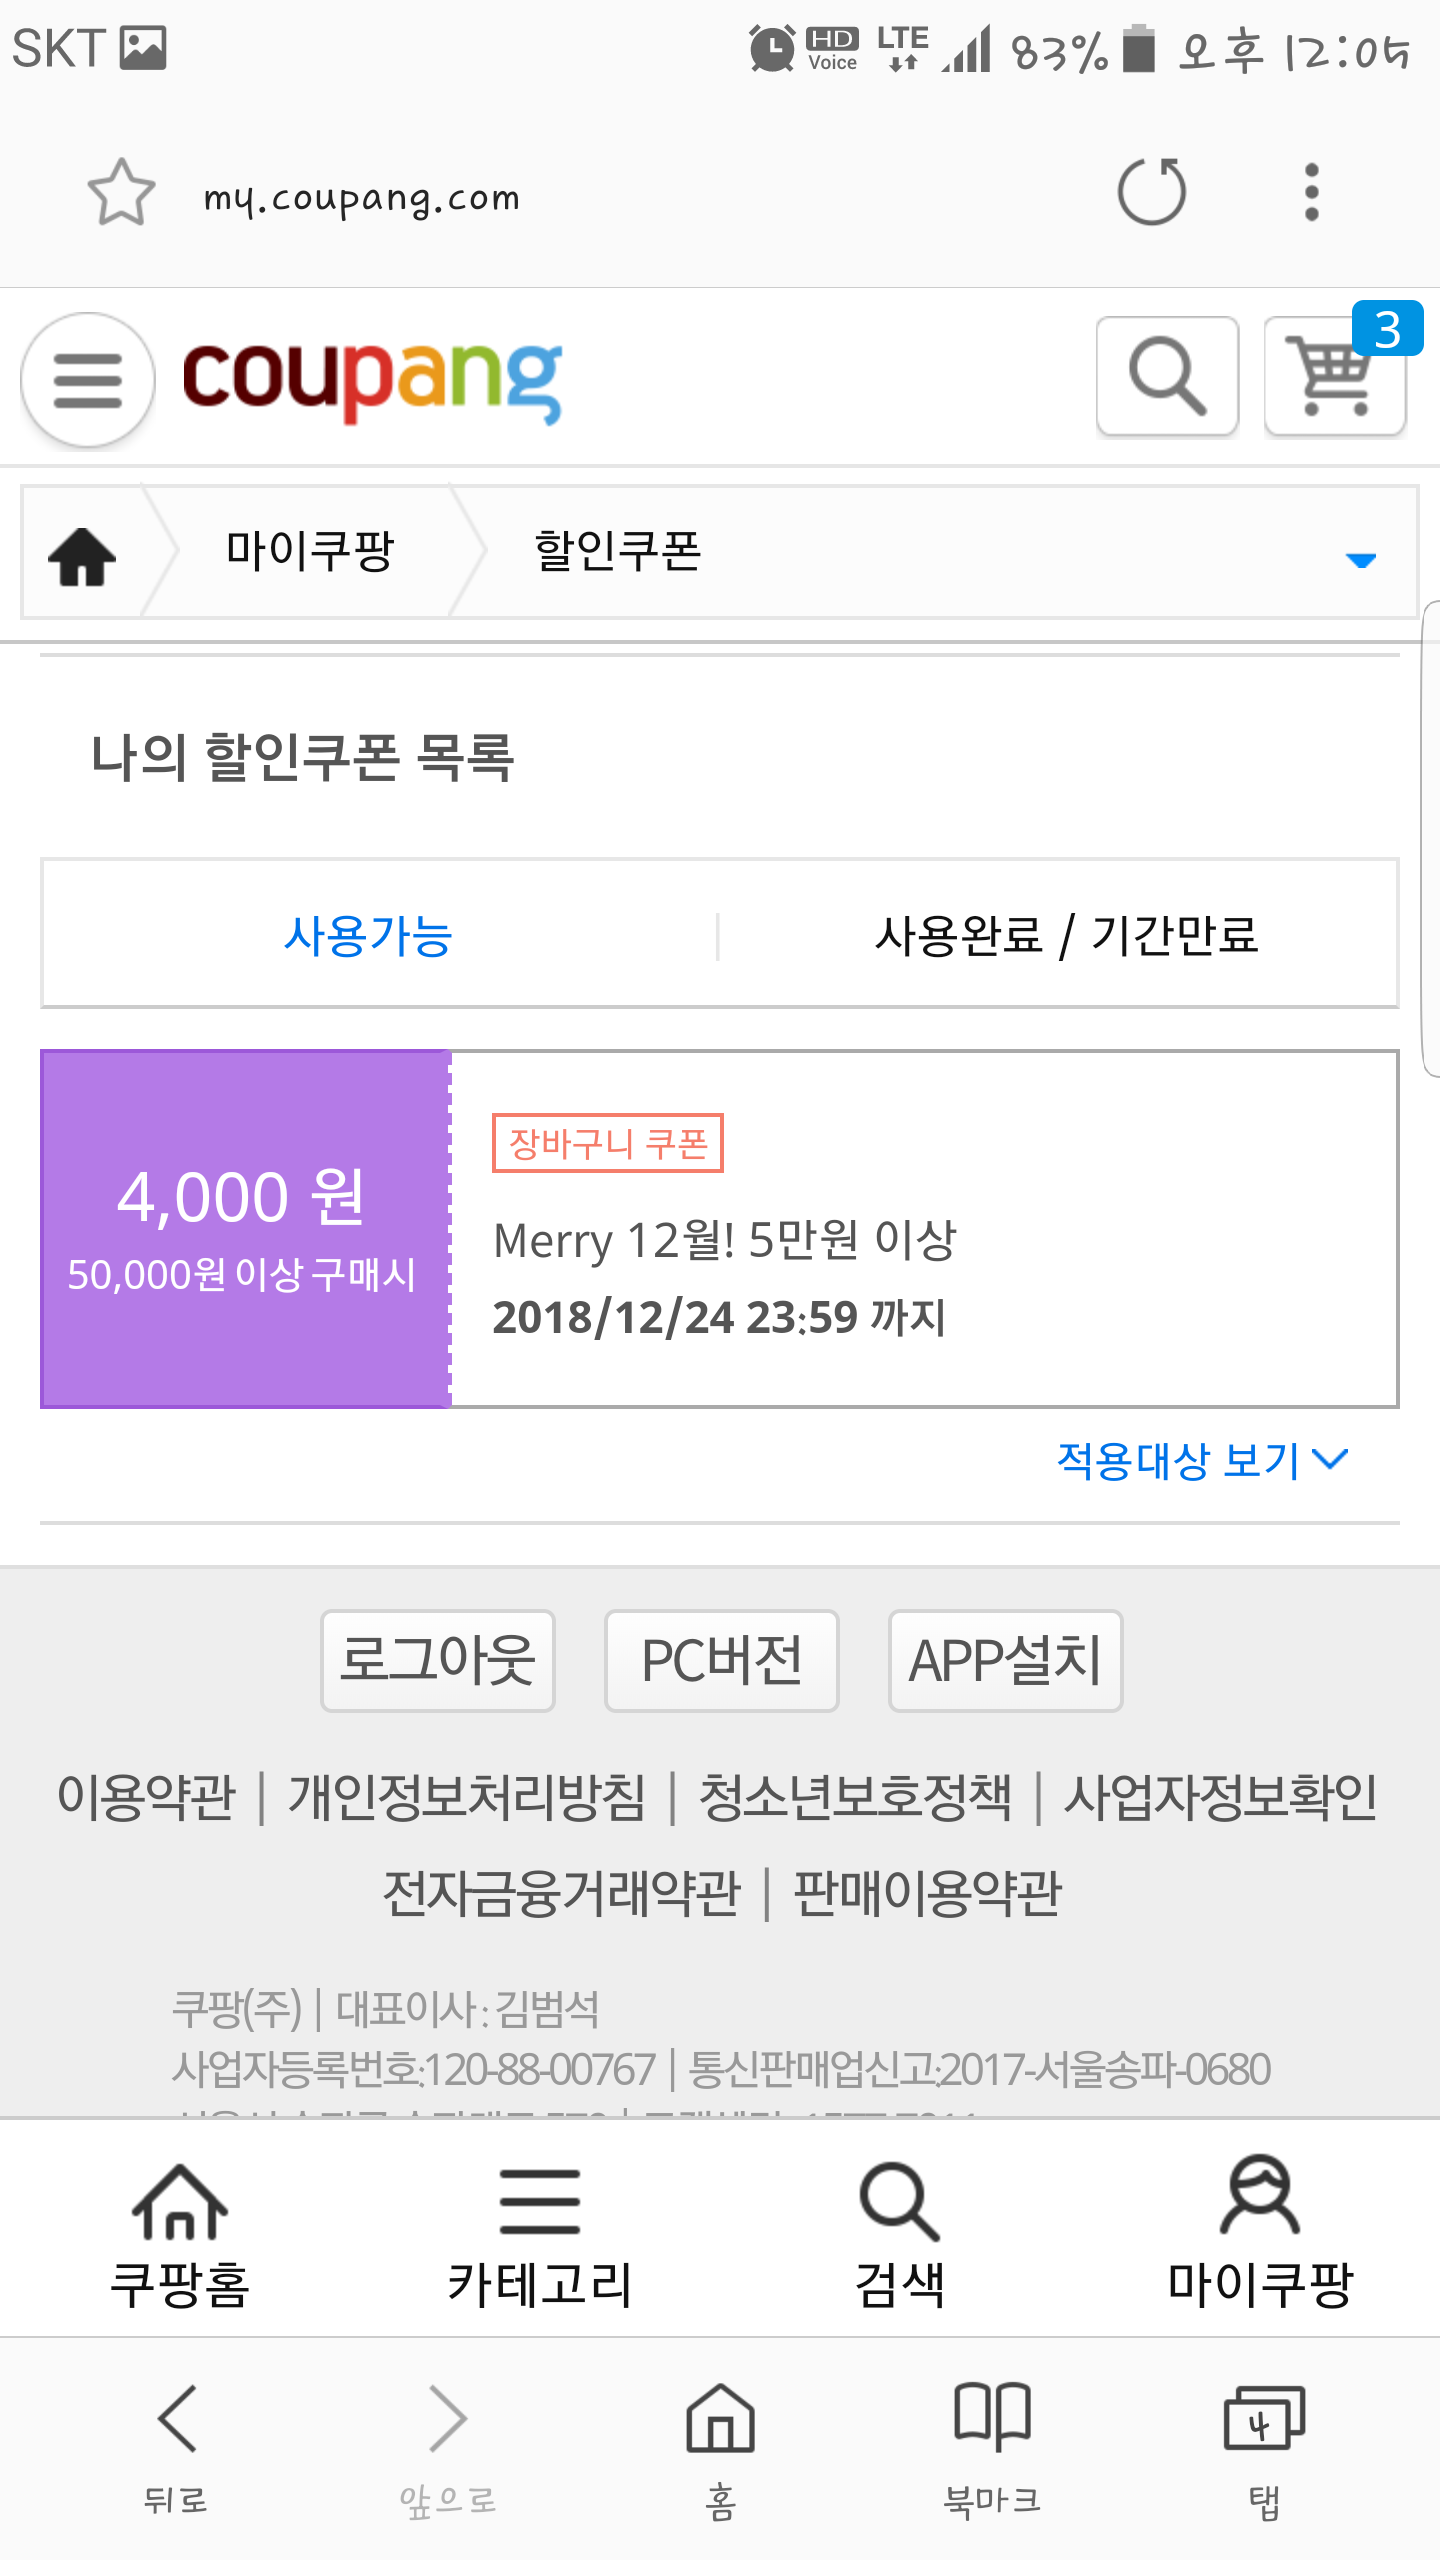Image resolution: width=1440 pixels, height=2560 pixels.
Task: Select the 마이쿠팡 breadcrumb item
Action: pos(310,552)
